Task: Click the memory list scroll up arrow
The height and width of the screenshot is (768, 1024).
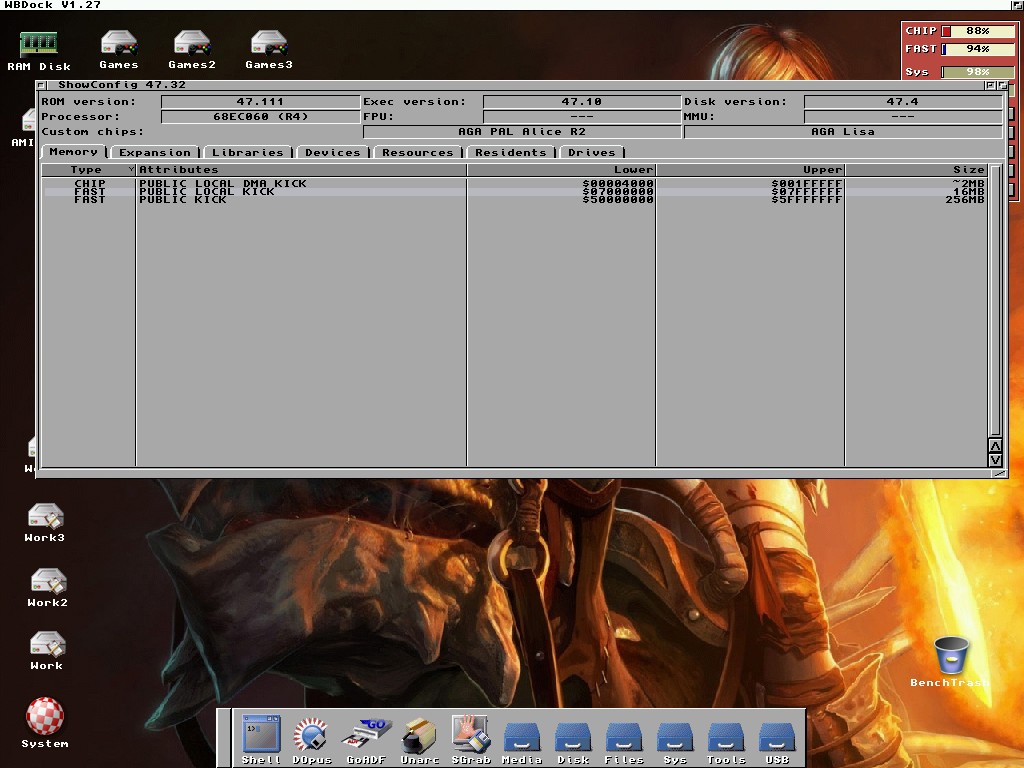Action: pyautogui.click(x=995, y=445)
